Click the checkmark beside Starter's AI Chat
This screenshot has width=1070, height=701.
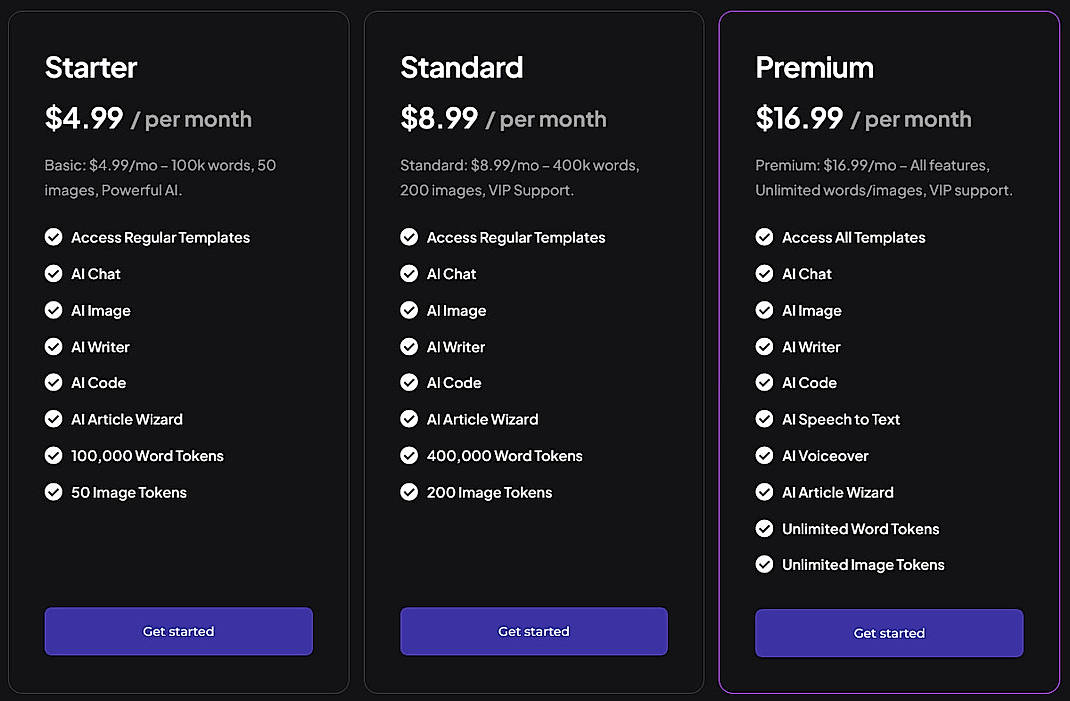point(53,273)
